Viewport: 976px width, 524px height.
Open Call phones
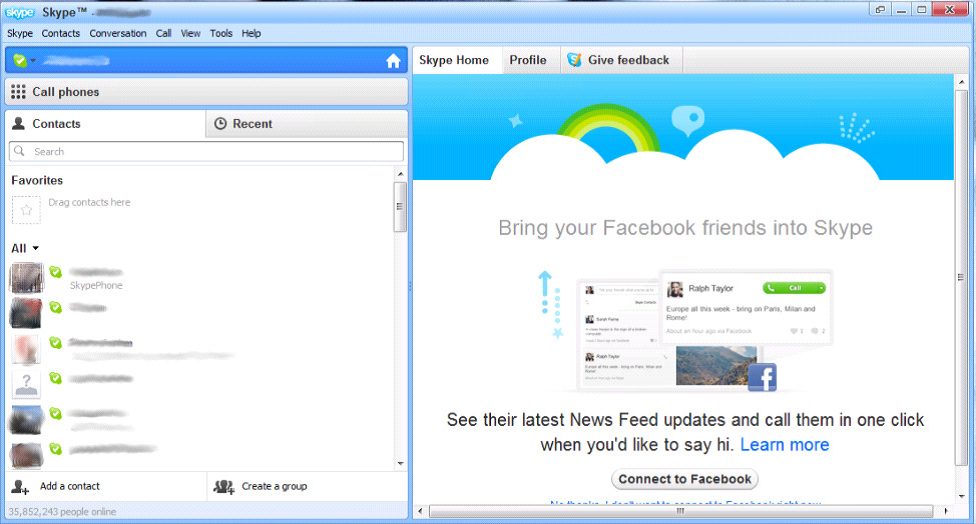click(x=207, y=92)
